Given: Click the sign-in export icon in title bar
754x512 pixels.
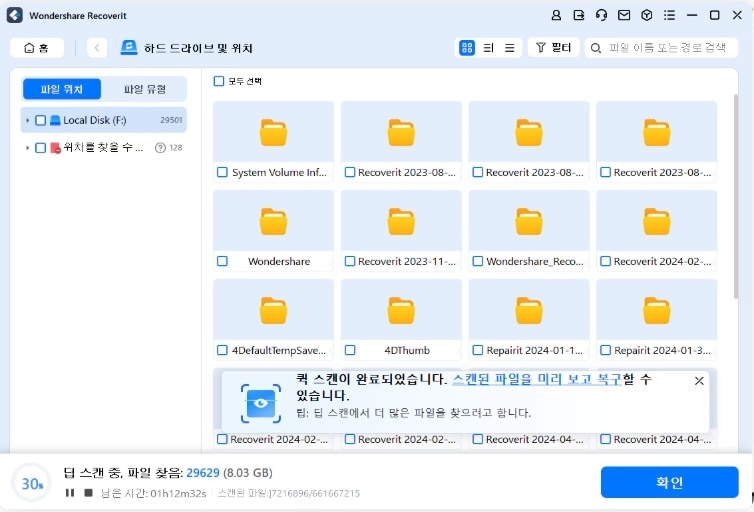Looking at the screenshot, I should coord(578,15).
